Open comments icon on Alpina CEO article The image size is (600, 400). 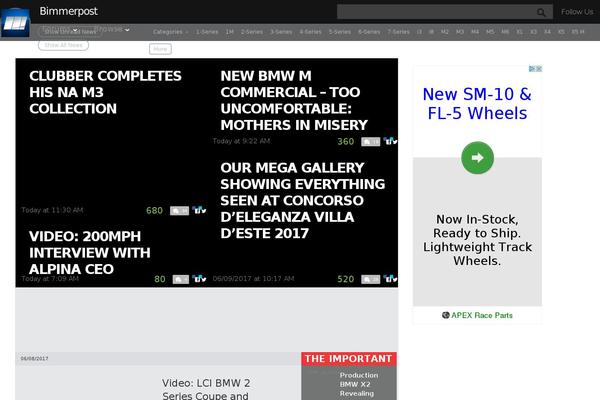coord(181,279)
